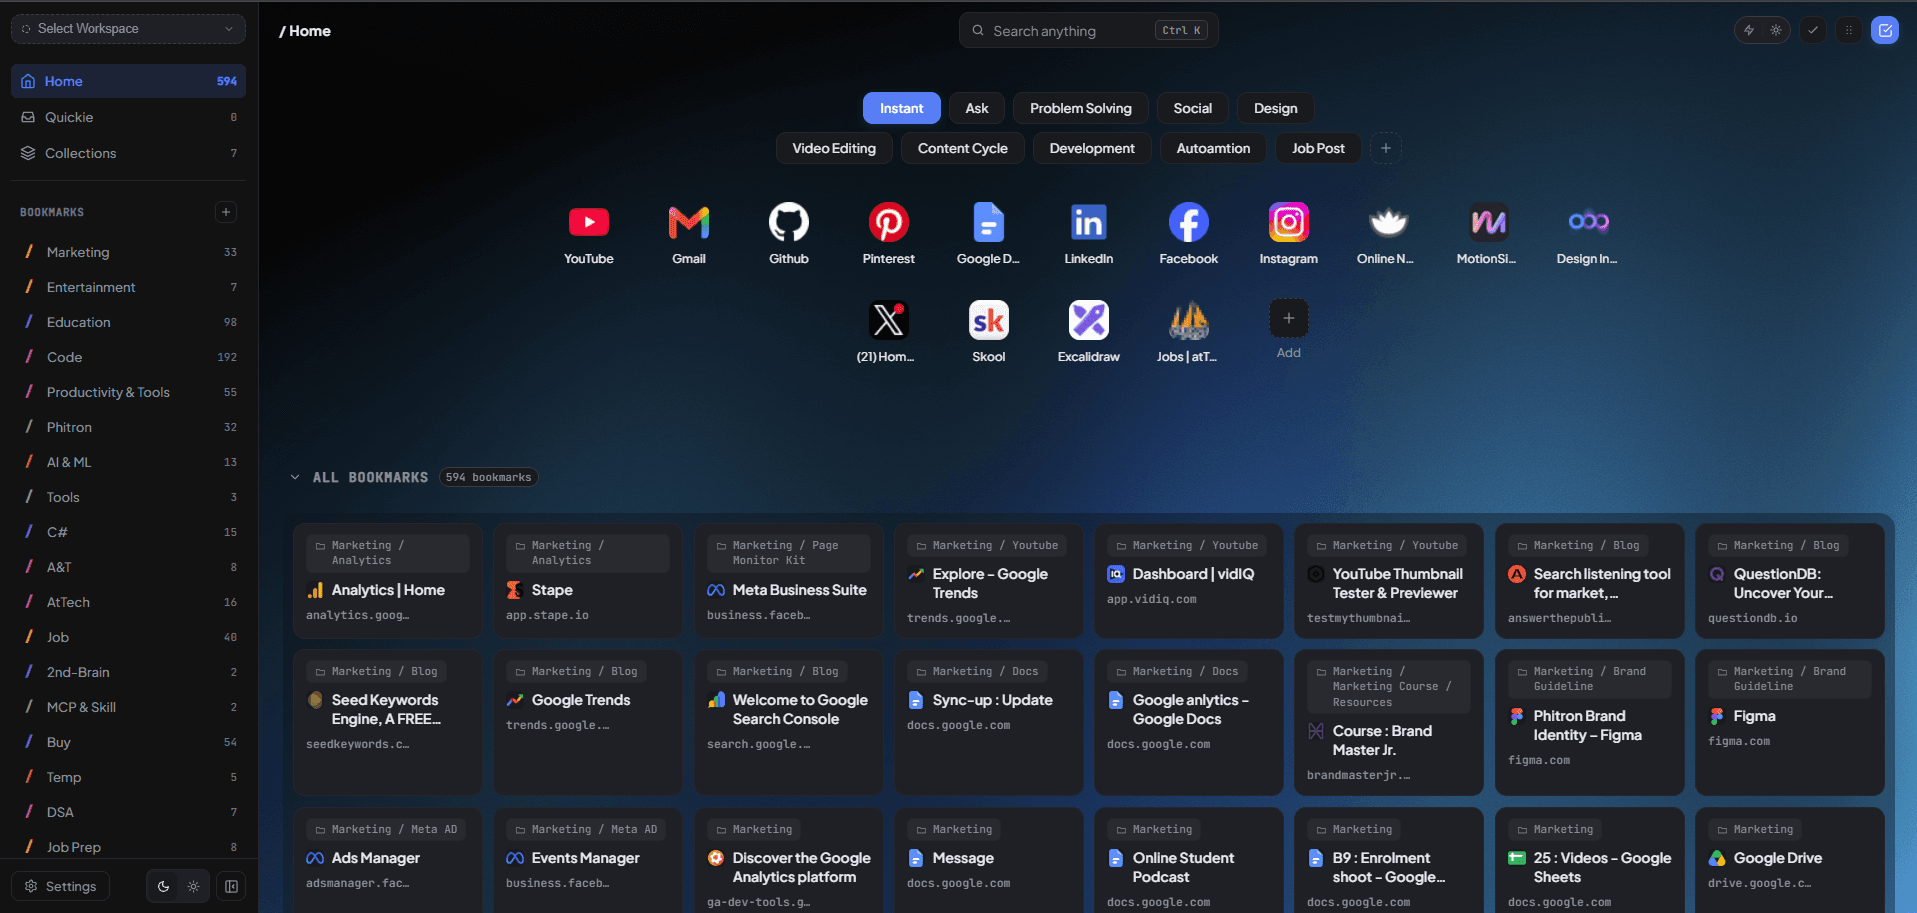Open the Analytics | Home bookmark card
Viewport: 1917px width, 913px height.
click(x=388, y=581)
